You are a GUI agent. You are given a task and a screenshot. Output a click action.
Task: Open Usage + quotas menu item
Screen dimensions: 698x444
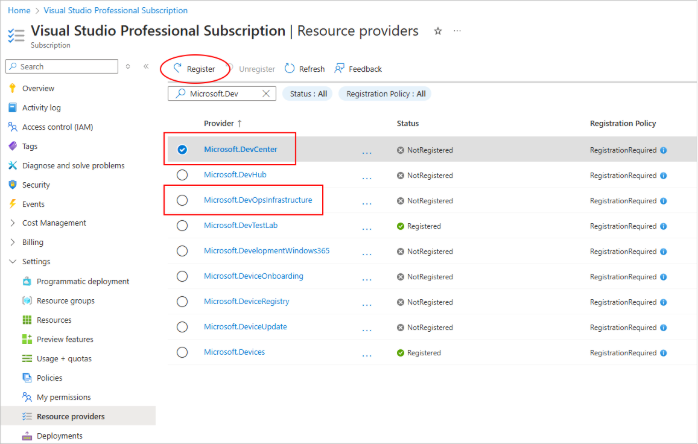(66, 359)
